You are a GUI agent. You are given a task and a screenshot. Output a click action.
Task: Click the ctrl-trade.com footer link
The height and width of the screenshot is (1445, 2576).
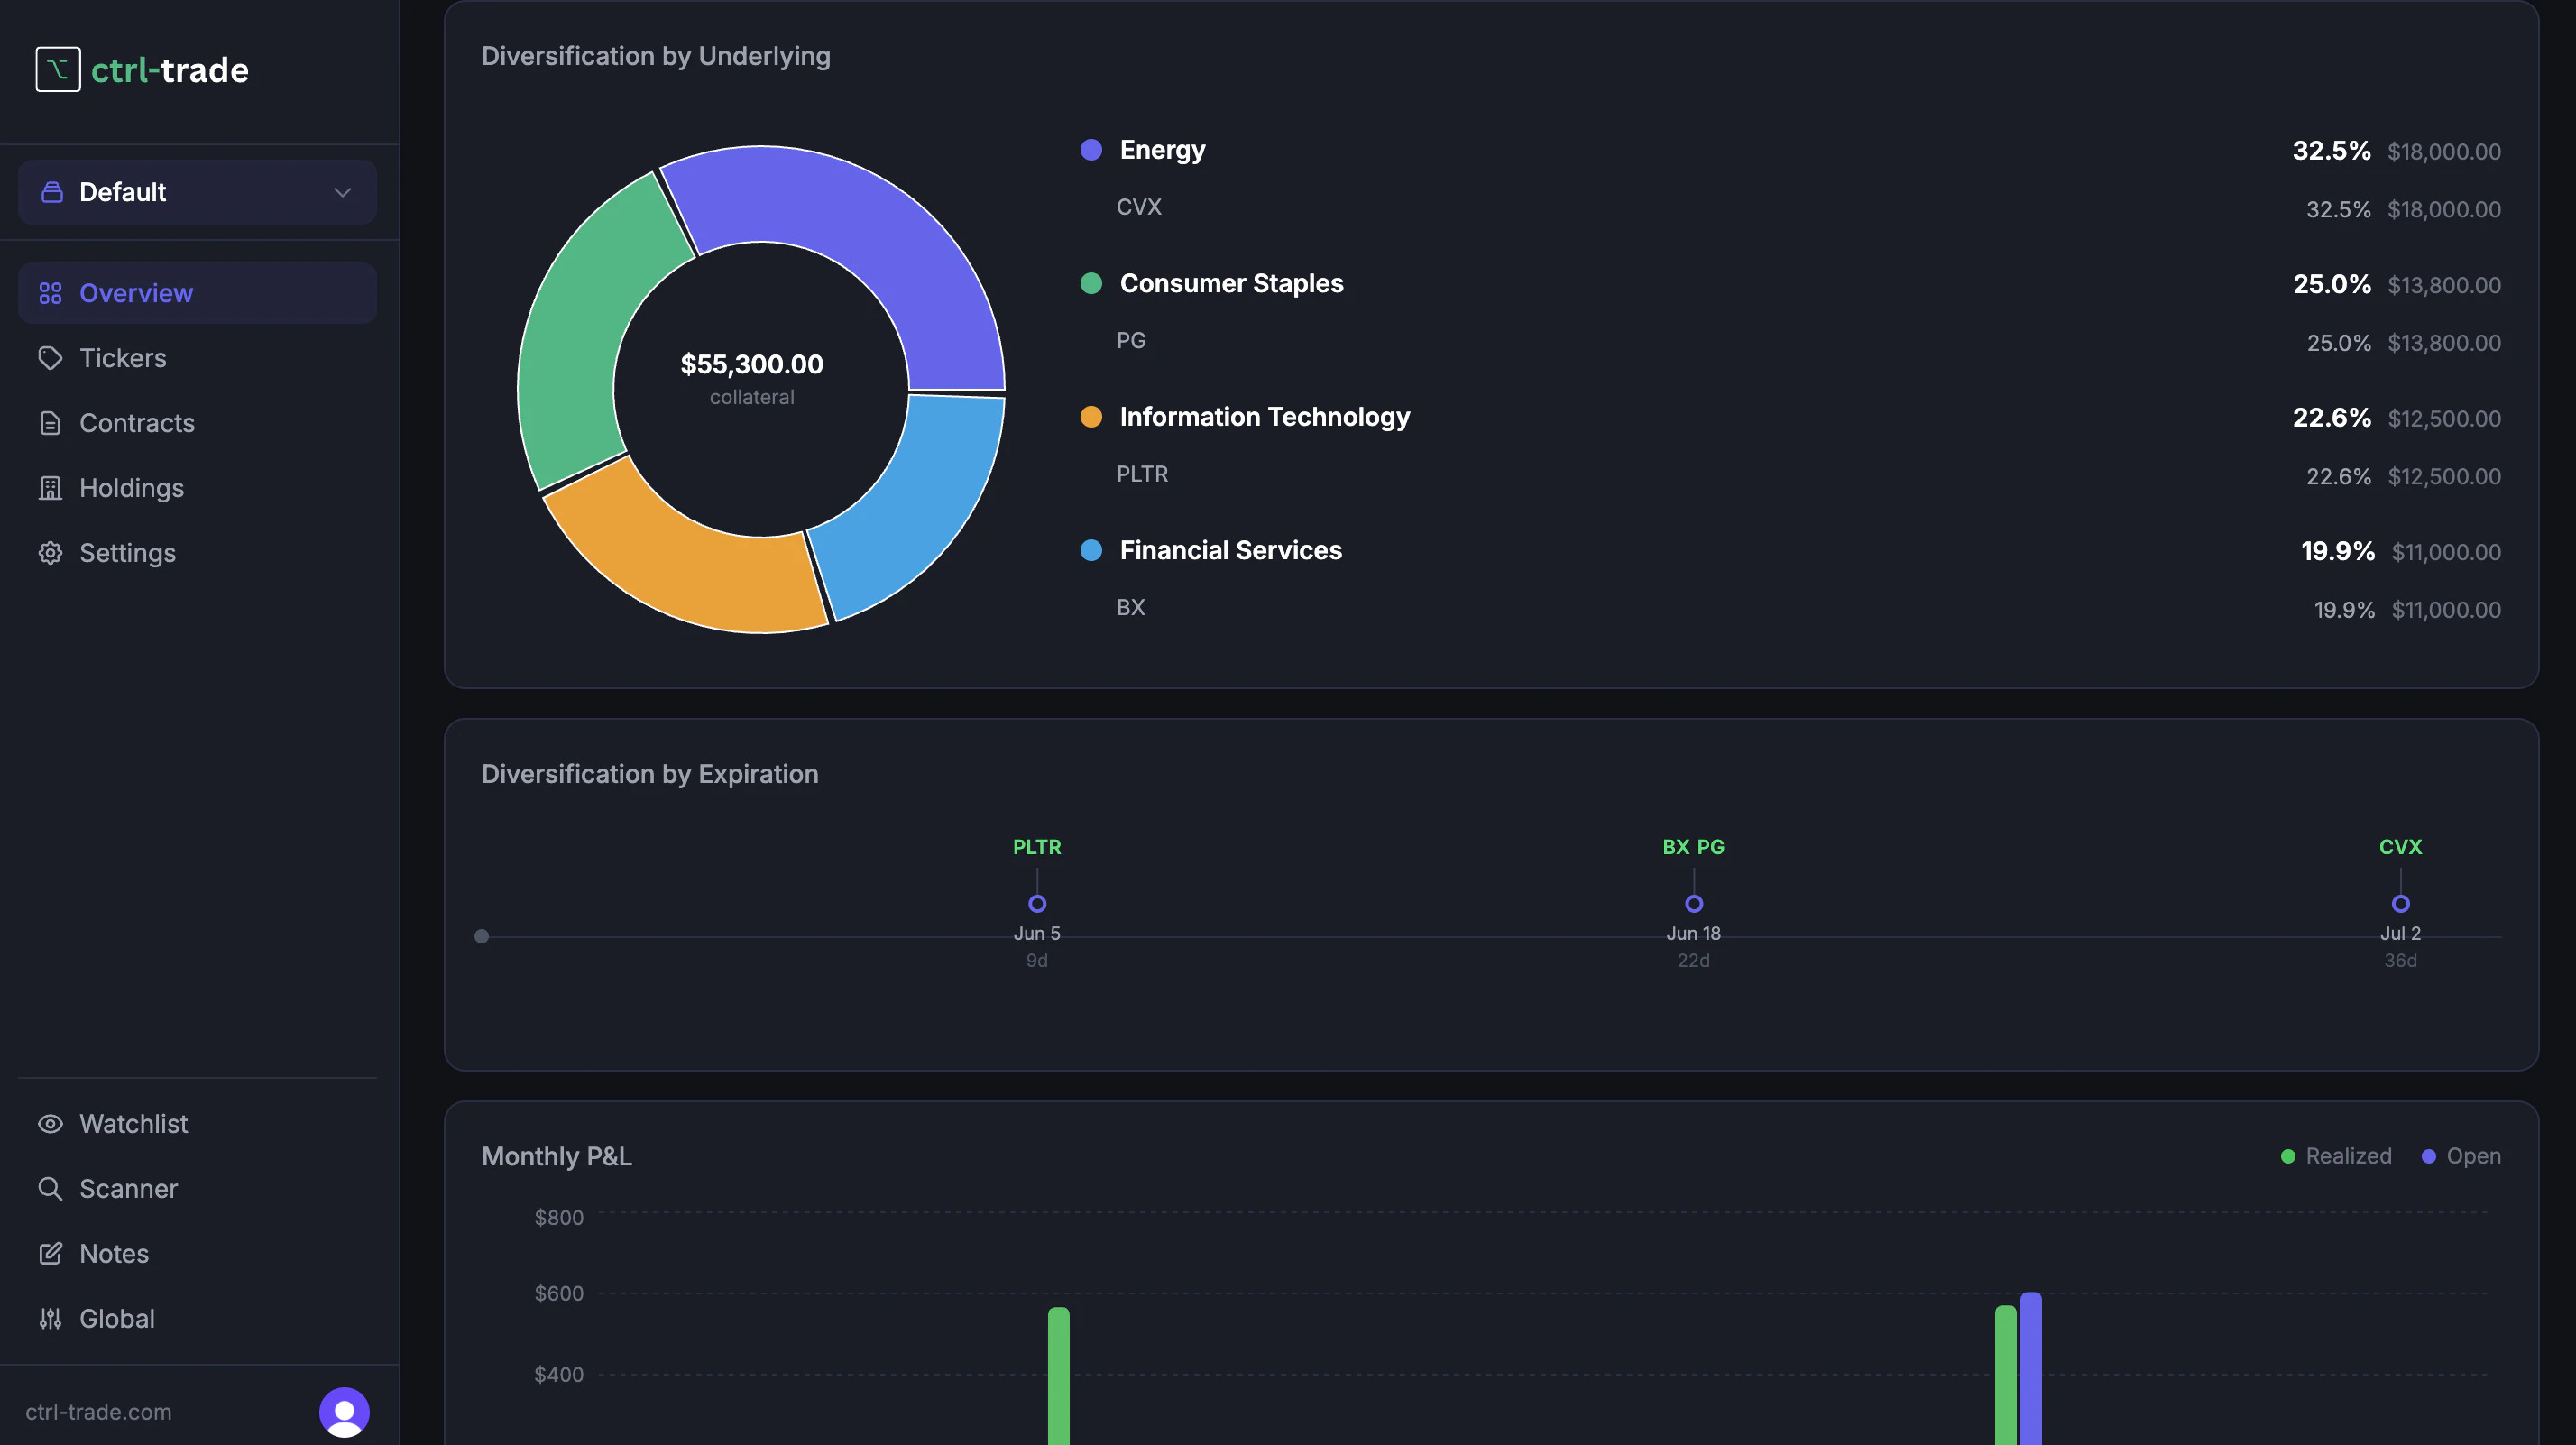pos(98,1412)
